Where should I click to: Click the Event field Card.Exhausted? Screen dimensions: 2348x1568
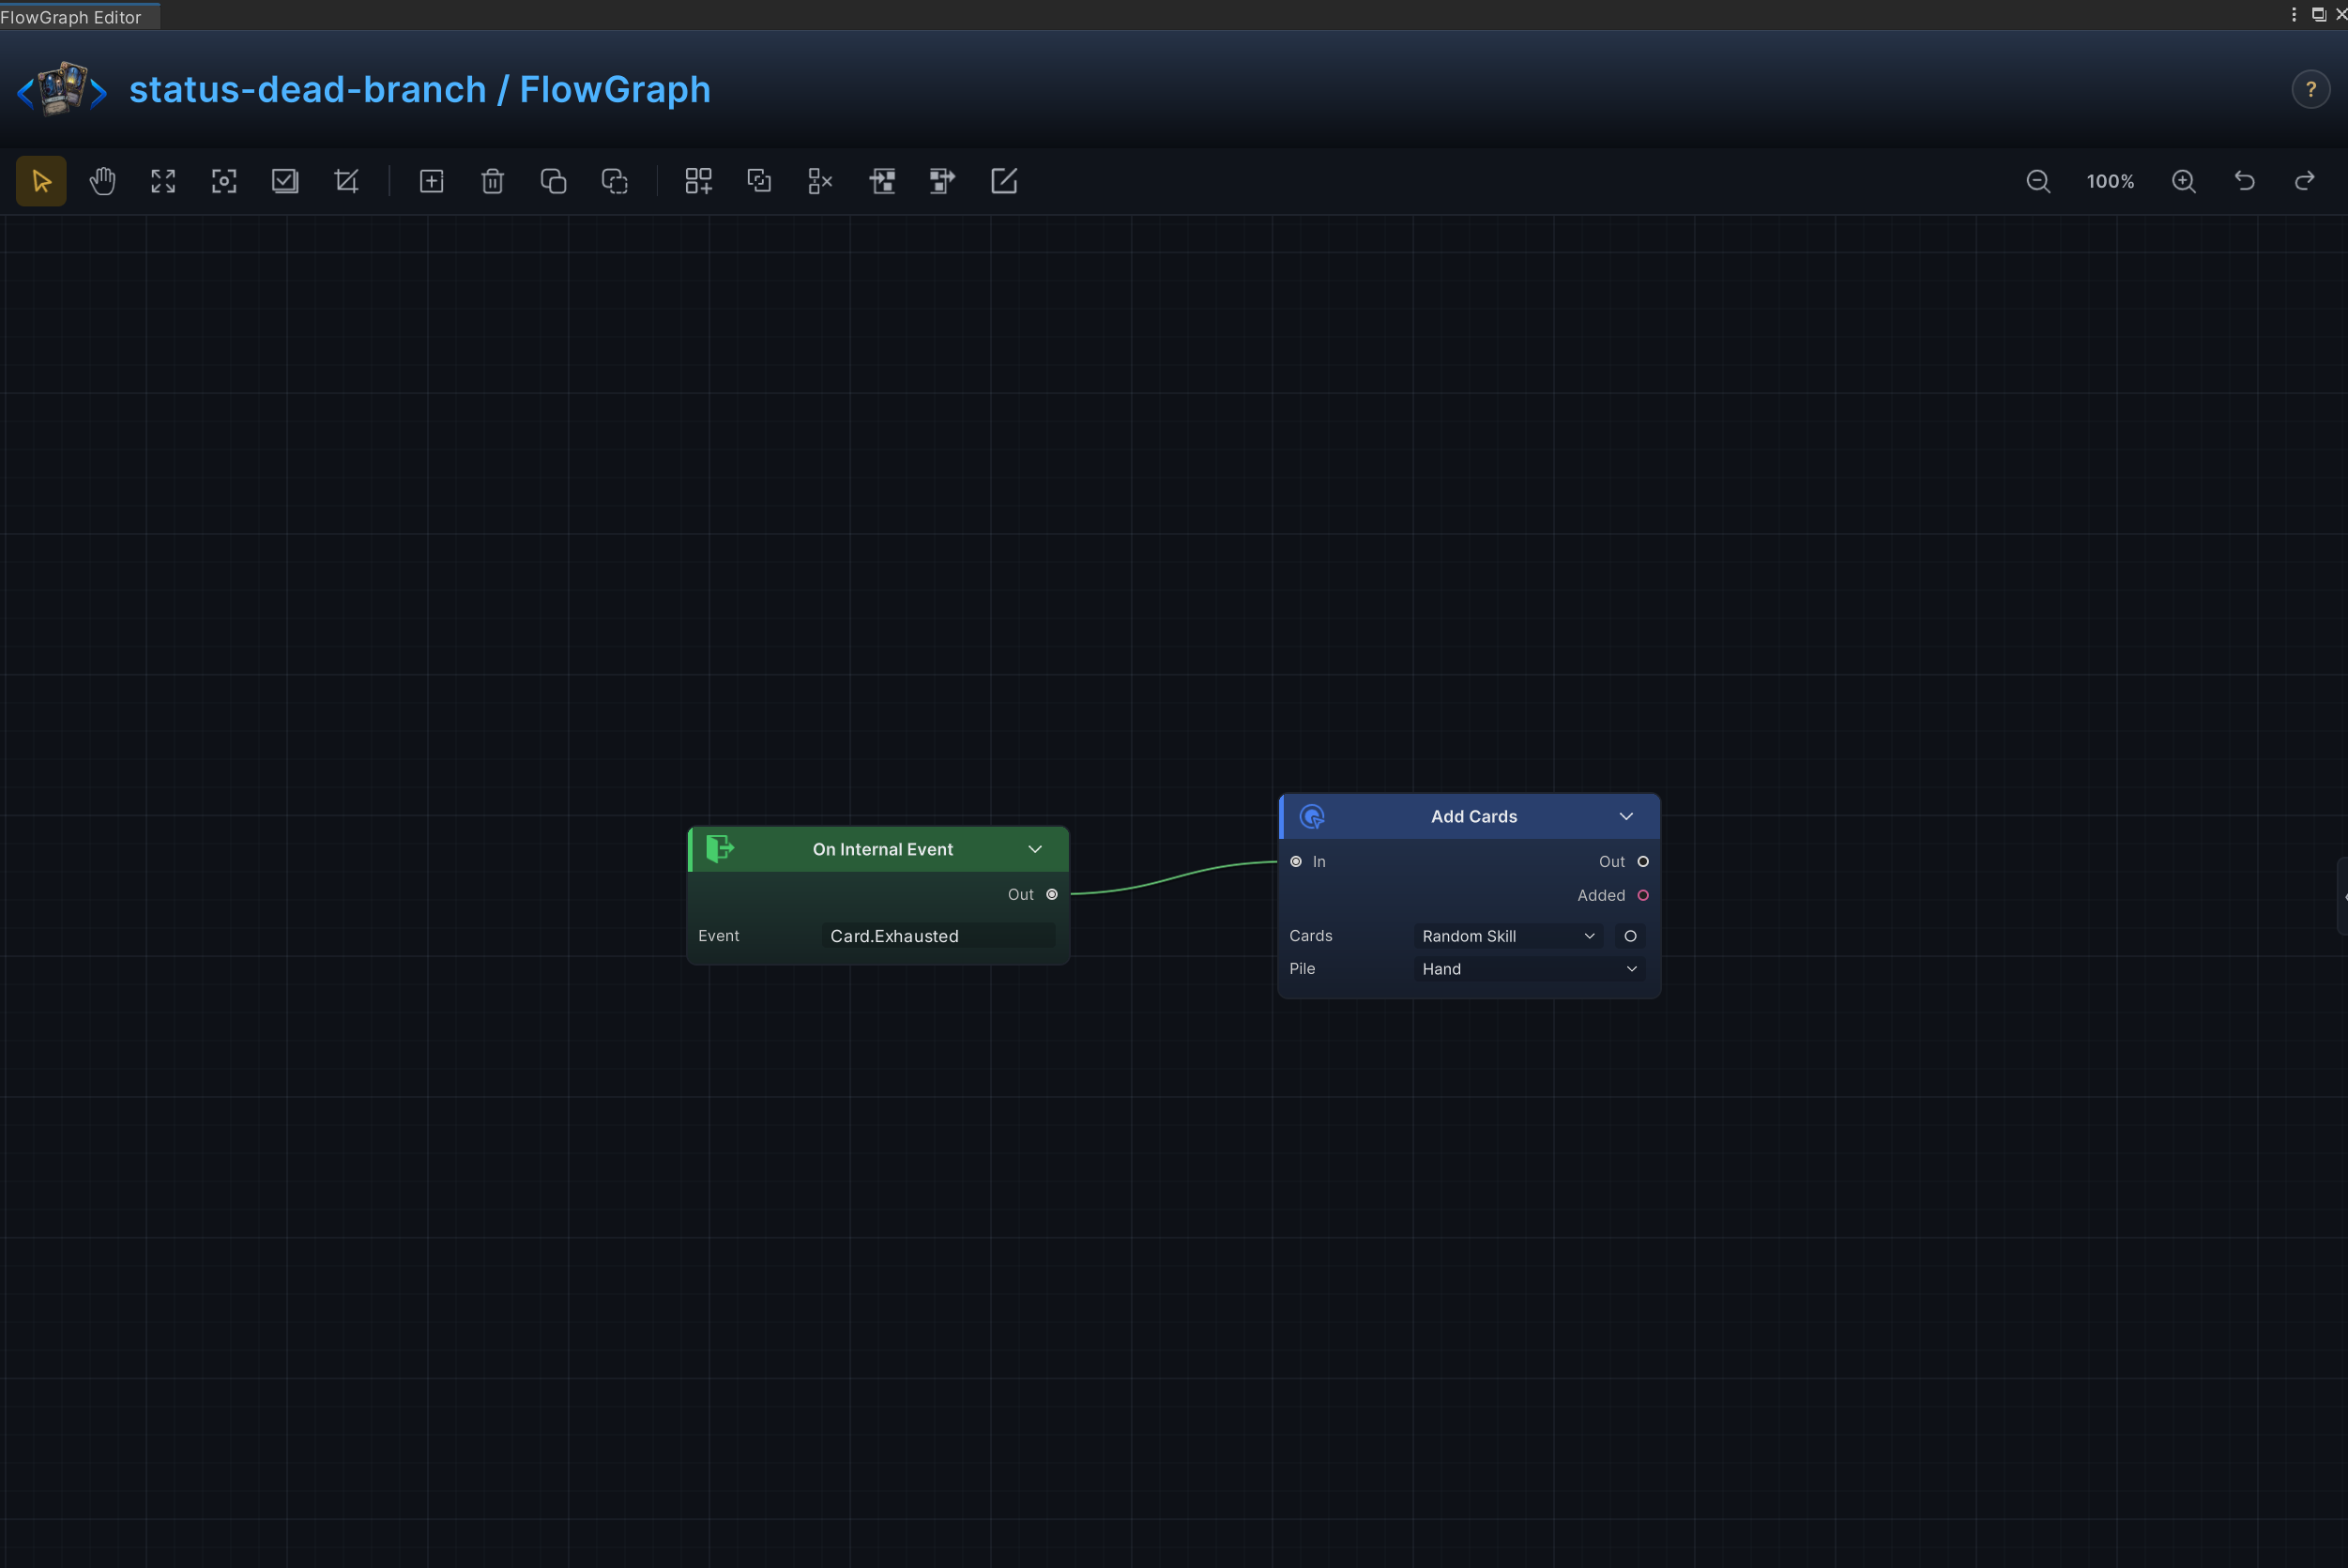(x=938, y=936)
